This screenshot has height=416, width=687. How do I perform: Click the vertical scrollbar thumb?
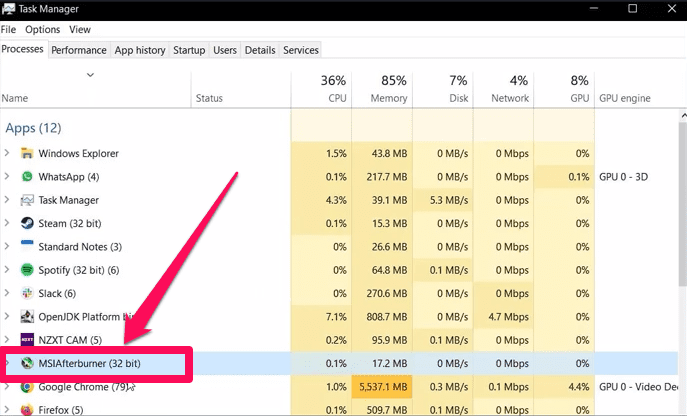683,204
